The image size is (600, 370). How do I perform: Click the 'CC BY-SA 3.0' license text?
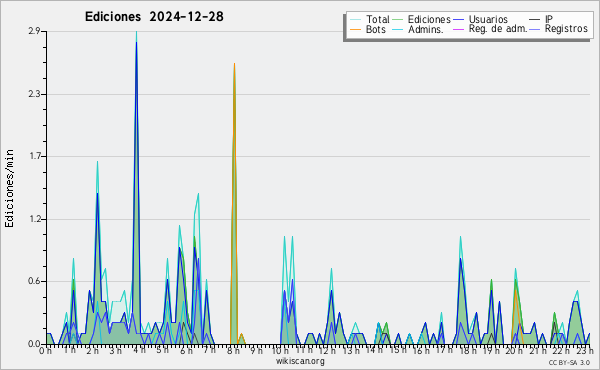click(569, 363)
